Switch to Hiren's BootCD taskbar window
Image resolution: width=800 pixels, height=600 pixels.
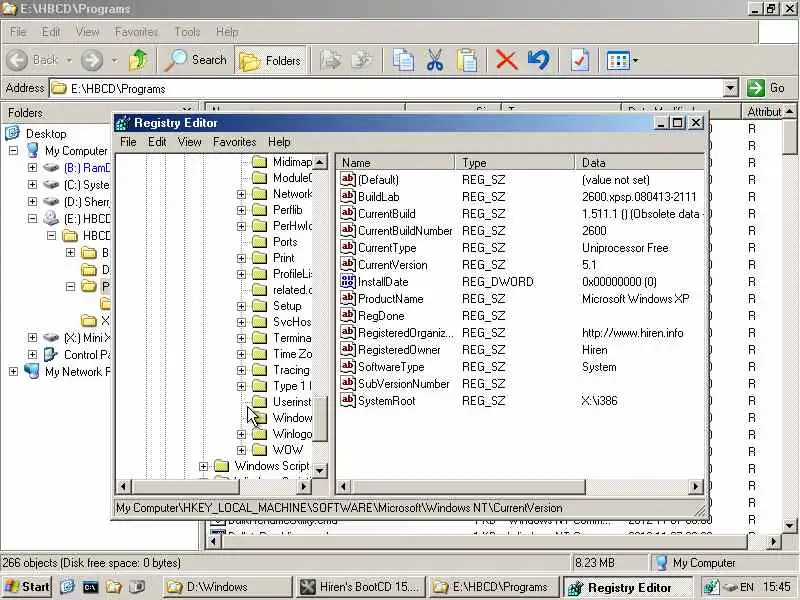[361, 587]
